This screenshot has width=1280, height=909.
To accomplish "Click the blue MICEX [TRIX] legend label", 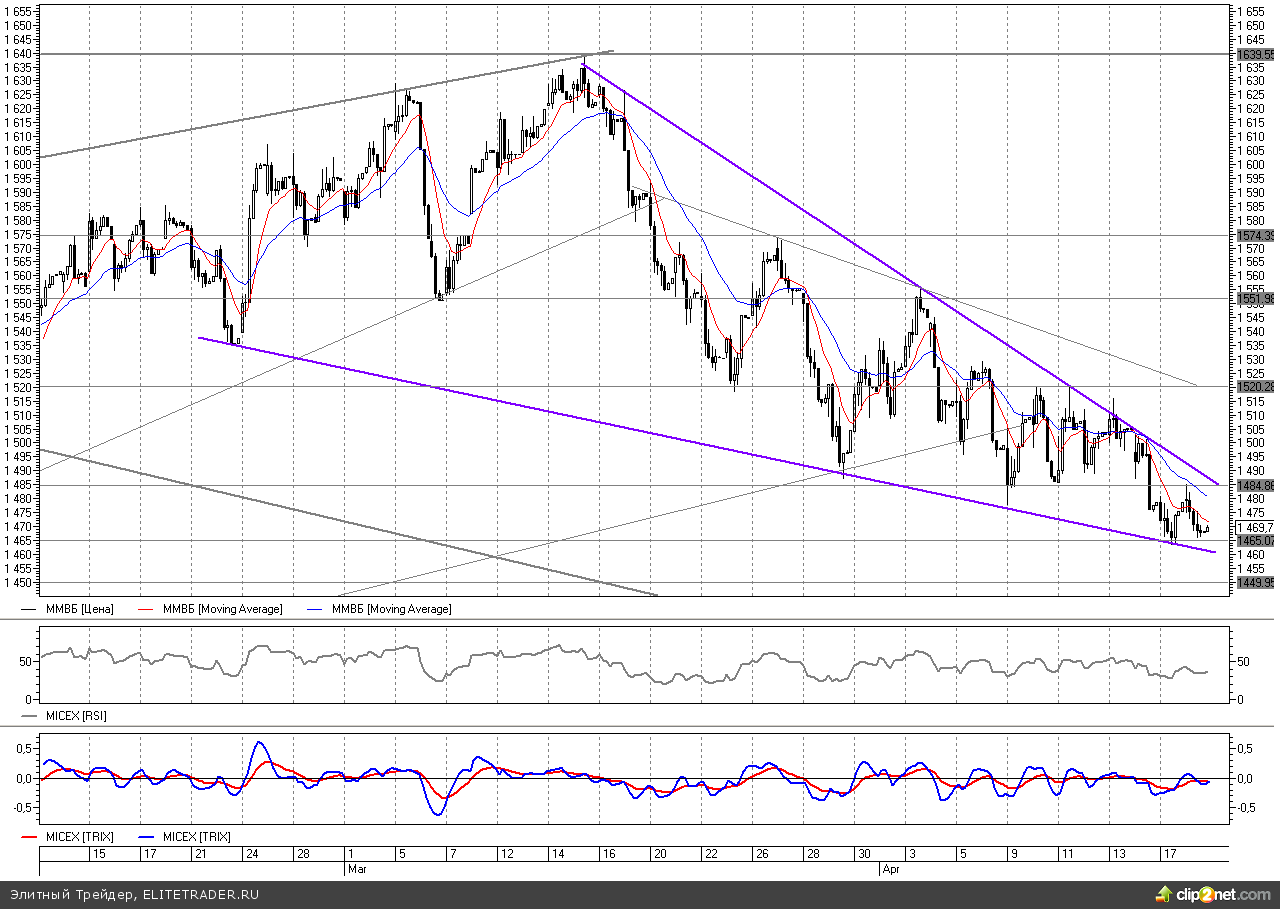I will pyautogui.click(x=191, y=837).
